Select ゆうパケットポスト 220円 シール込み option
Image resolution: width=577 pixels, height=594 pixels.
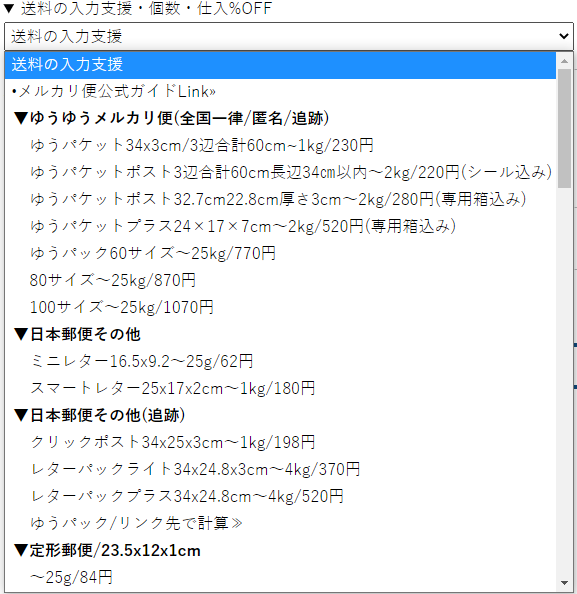coord(280,172)
